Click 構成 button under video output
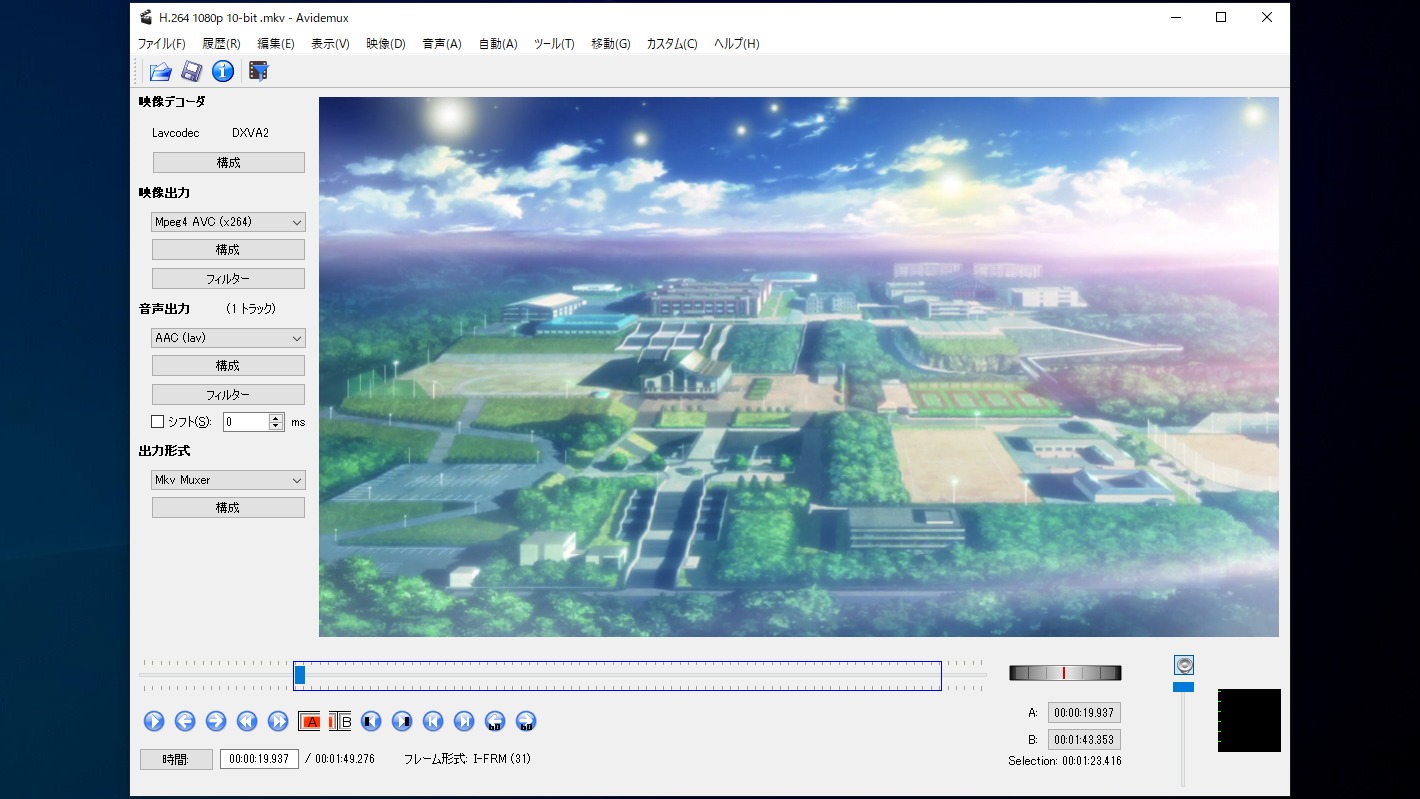This screenshot has width=1420, height=799. [x=228, y=250]
